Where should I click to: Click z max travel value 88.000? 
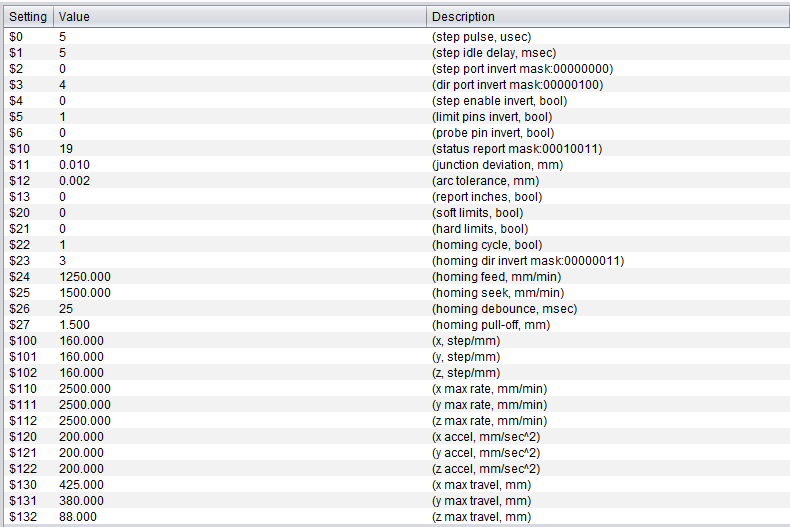(x=78, y=517)
